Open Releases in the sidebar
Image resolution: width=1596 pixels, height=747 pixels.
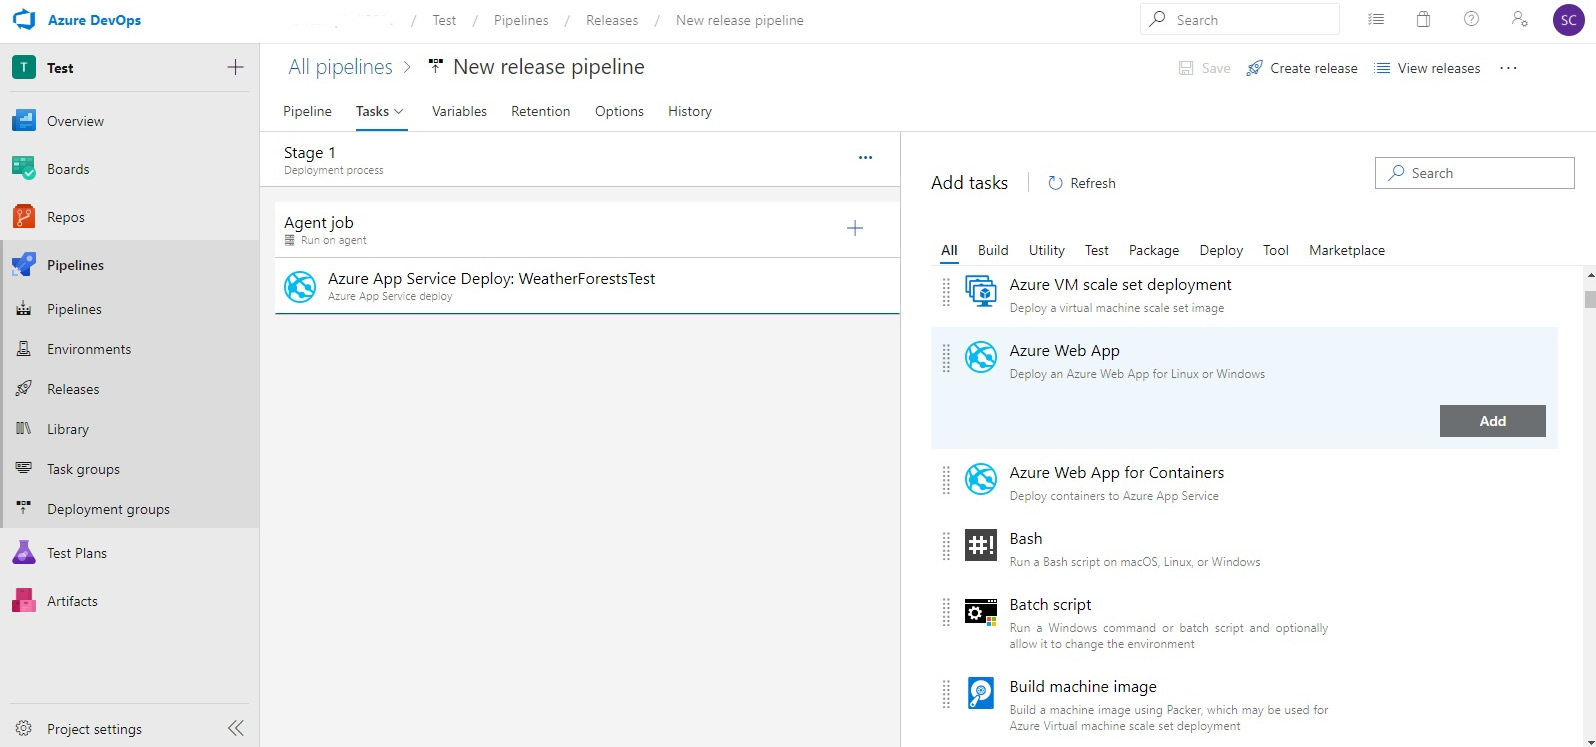[73, 389]
